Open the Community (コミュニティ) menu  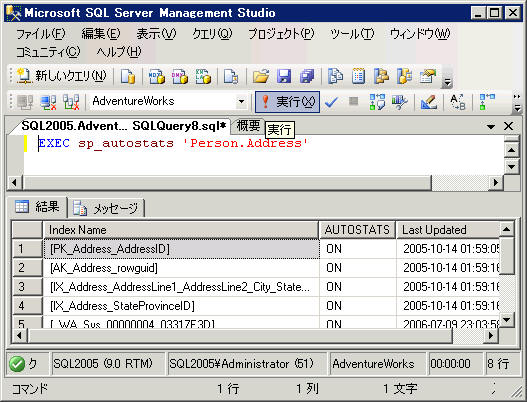pyautogui.click(x=48, y=52)
